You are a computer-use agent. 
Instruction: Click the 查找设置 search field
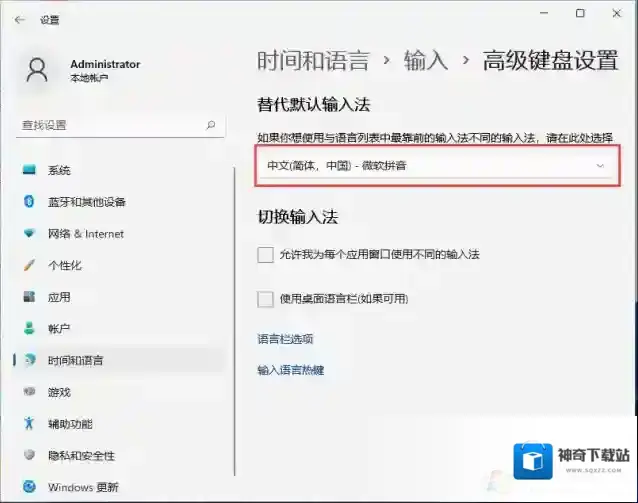[x=110, y=125]
